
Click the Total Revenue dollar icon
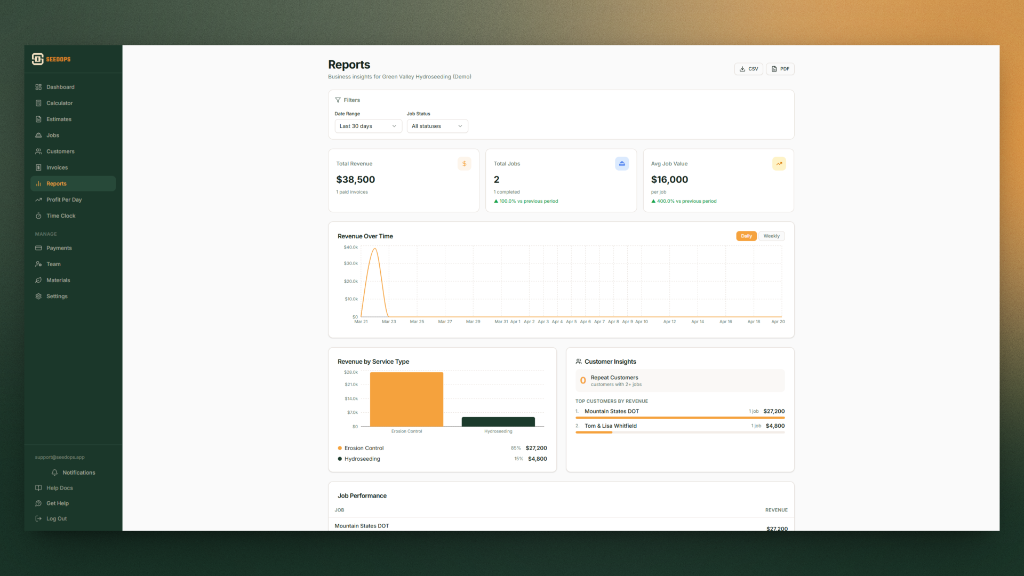click(464, 164)
